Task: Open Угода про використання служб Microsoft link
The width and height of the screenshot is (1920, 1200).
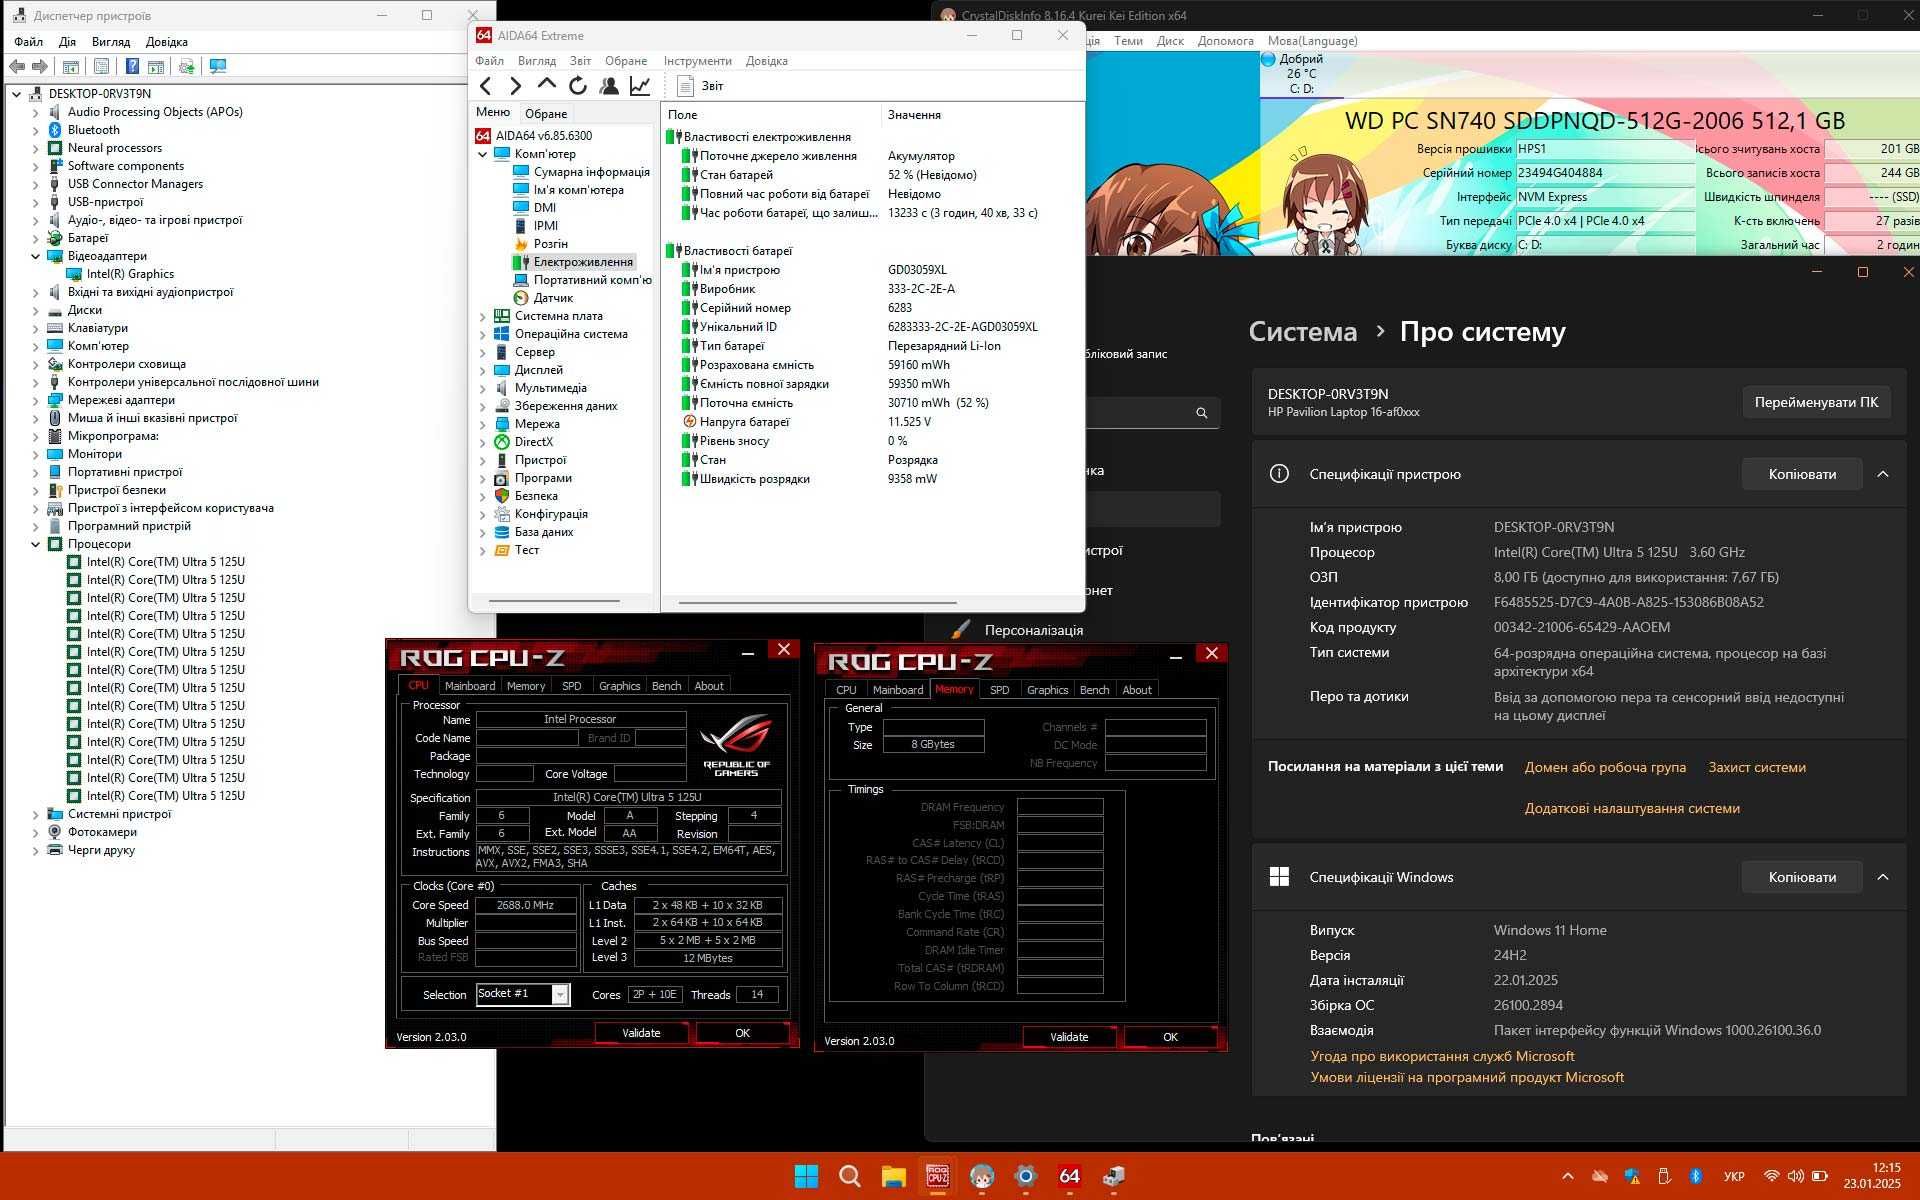Action: point(1442,1056)
